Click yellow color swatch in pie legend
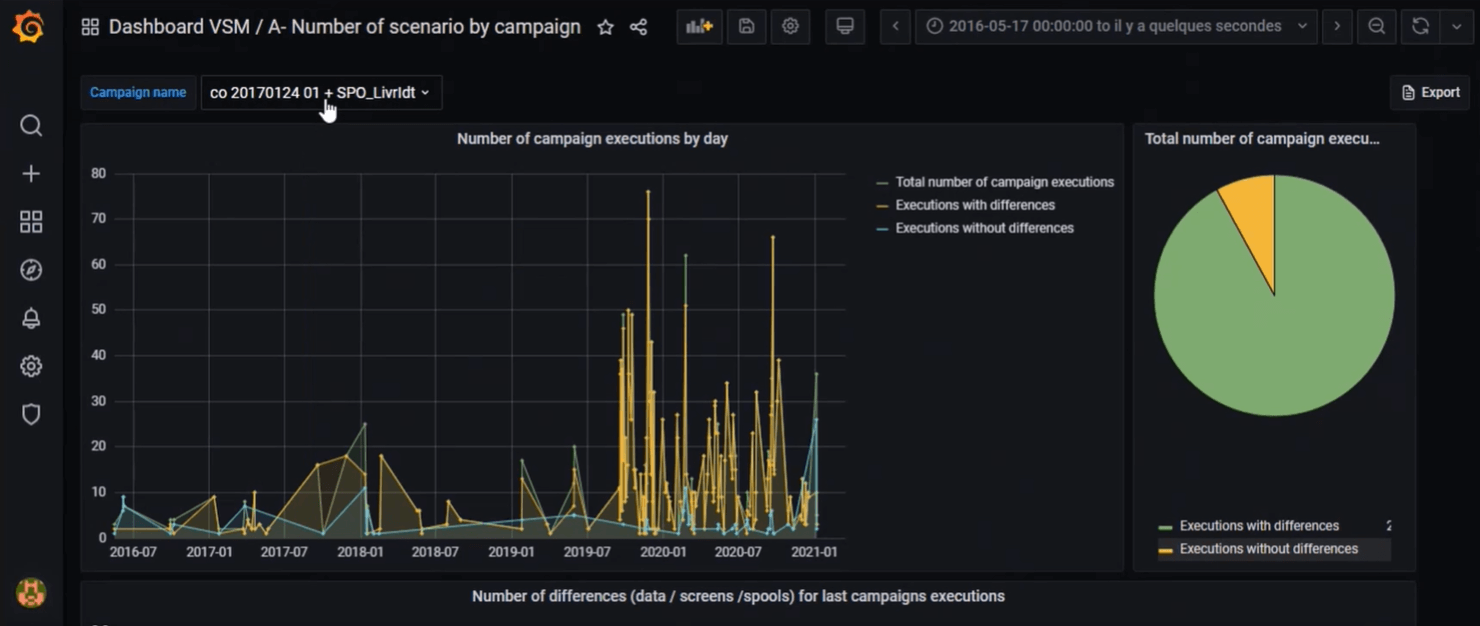The image size is (1480, 626). click(x=1165, y=550)
